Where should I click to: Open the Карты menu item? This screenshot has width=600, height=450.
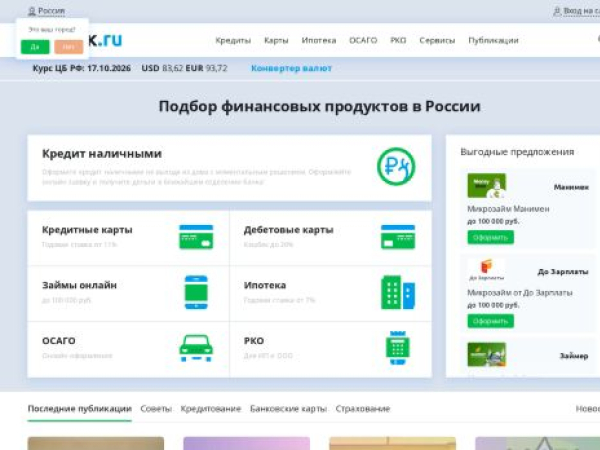(276, 40)
